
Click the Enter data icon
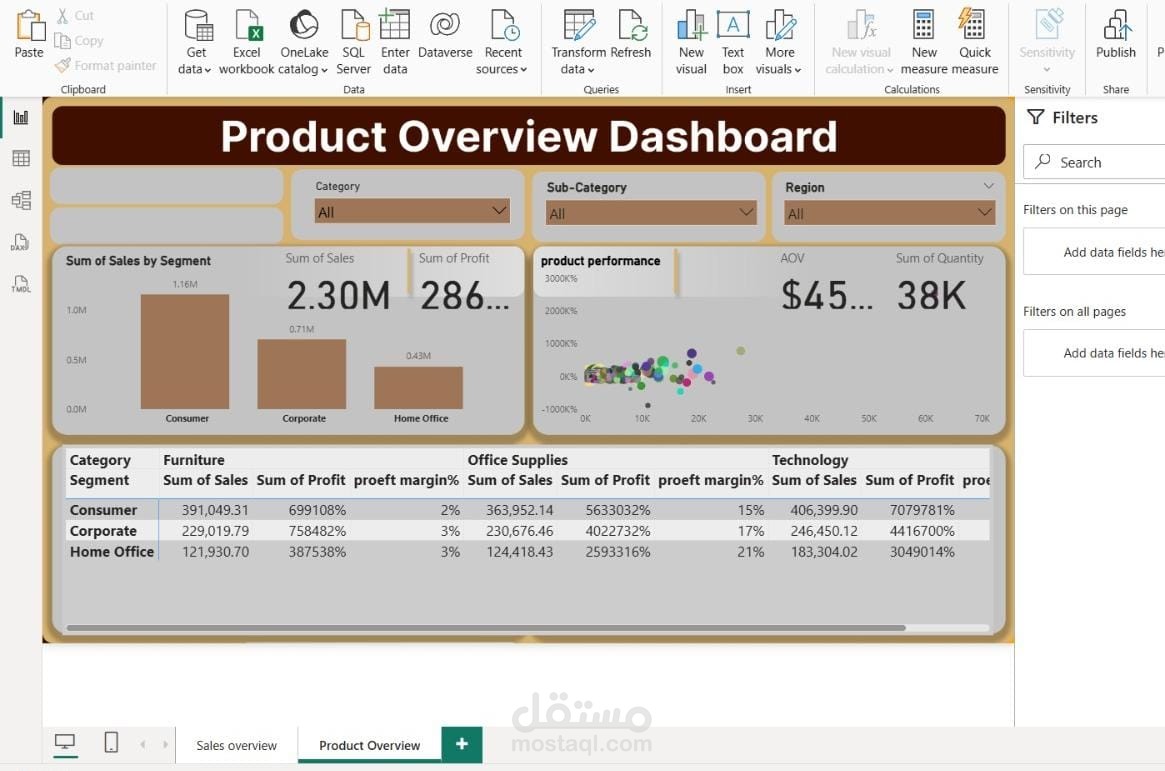395,25
